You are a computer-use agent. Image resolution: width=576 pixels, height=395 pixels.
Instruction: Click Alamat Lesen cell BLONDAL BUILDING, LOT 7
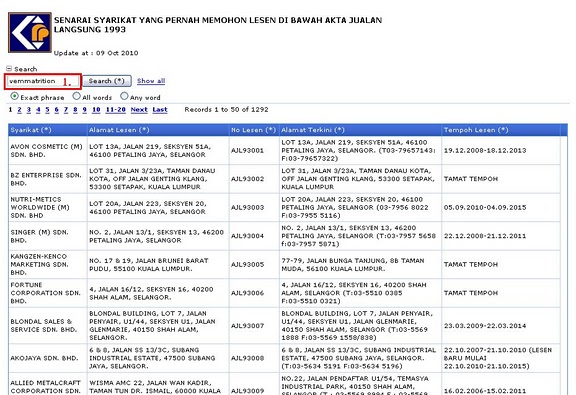[158, 326]
